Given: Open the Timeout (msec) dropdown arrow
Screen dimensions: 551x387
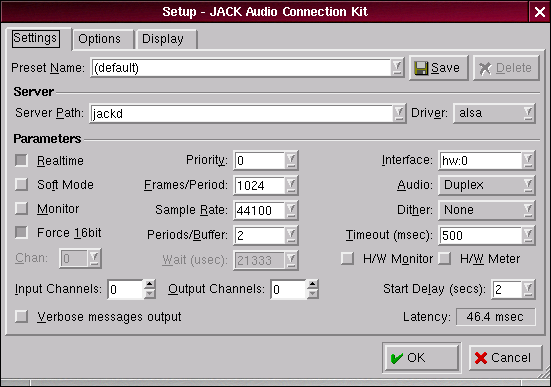Looking at the screenshot, I should 528,235.
